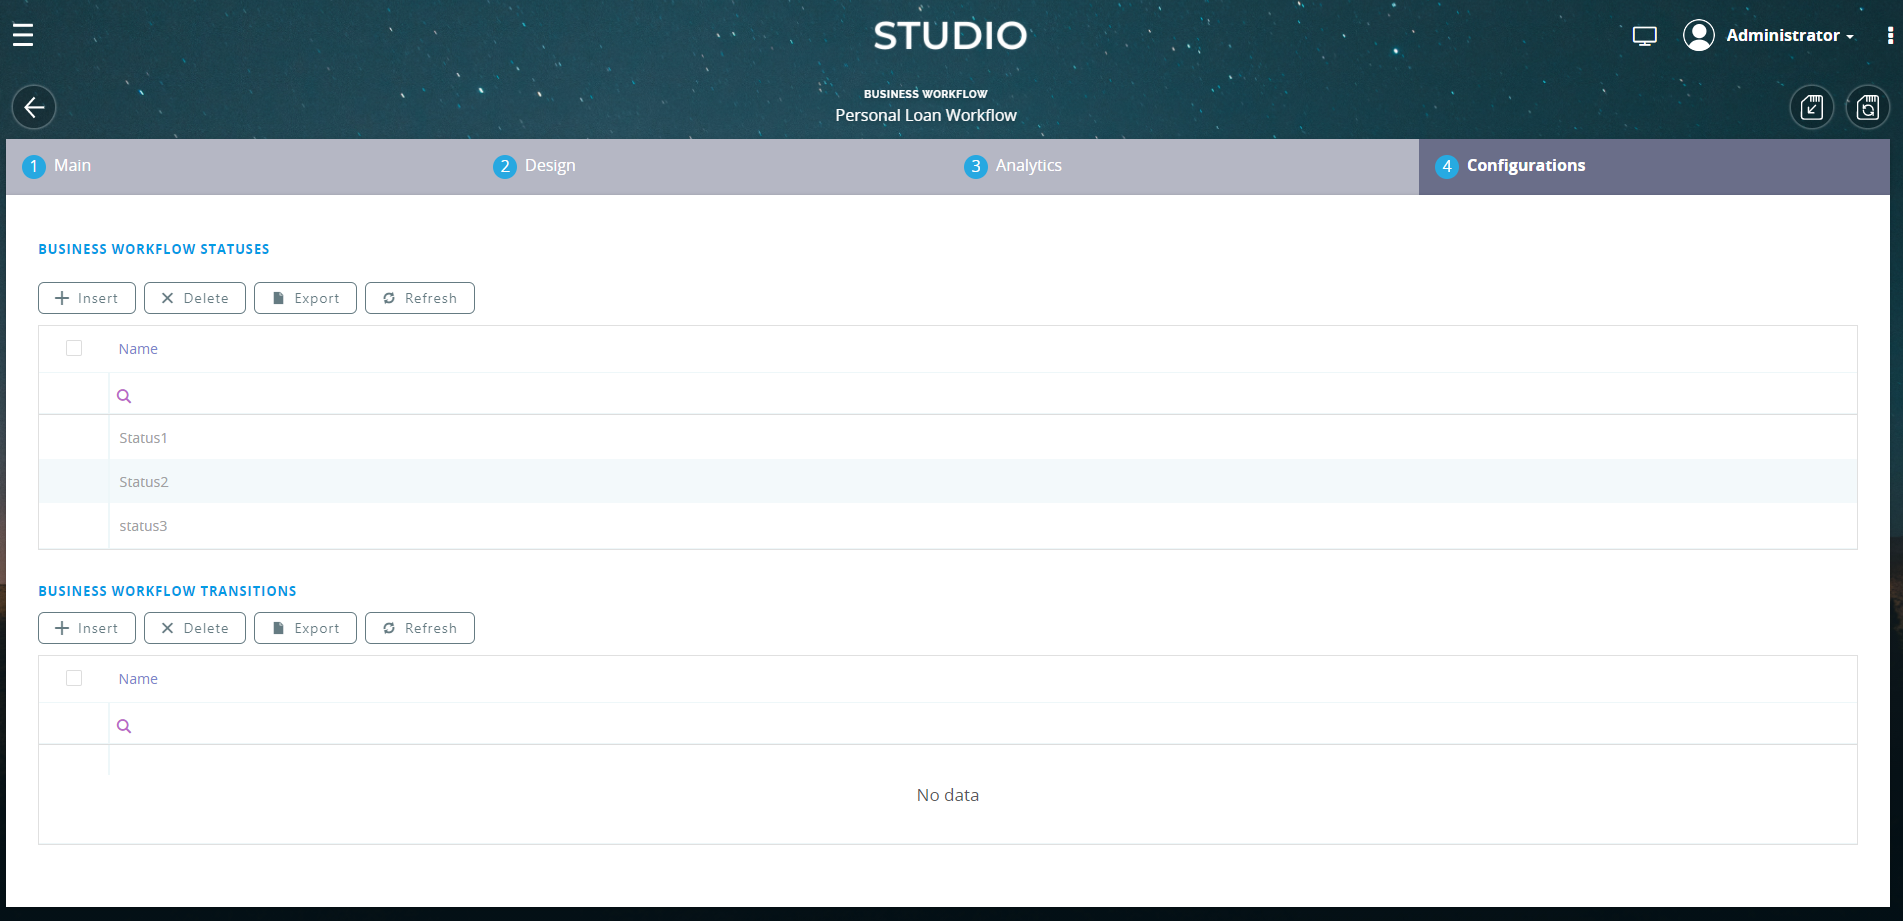Open the hamburger navigation menu
The width and height of the screenshot is (1903, 921).
tap(23, 33)
